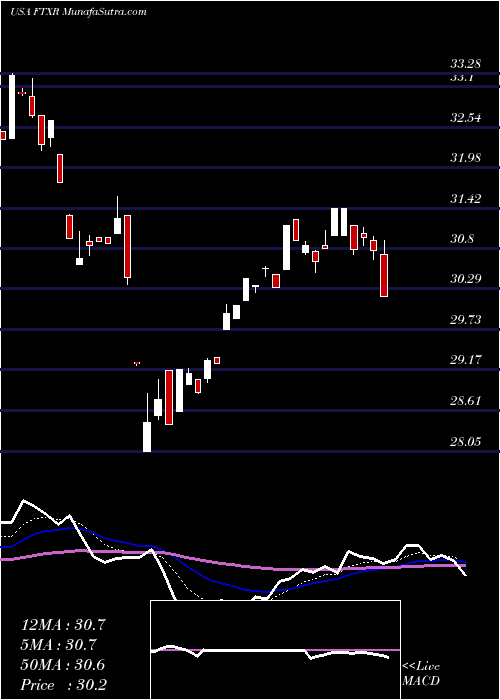Image resolution: width=500 pixels, height=700 pixels.
Task: Select the 31.42 price level label
Action: tap(466, 198)
